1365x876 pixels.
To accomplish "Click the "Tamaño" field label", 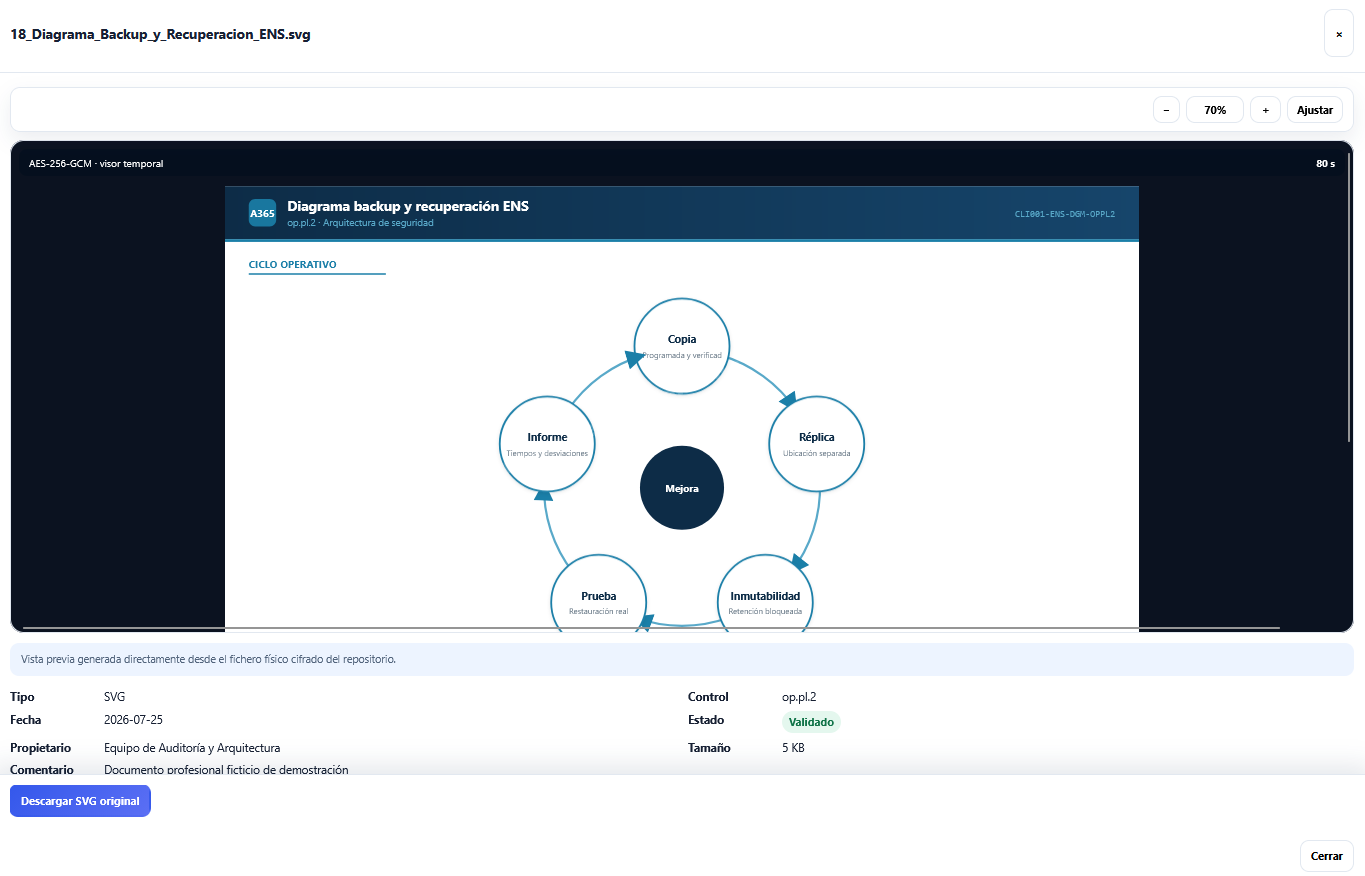I will (709, 748).
